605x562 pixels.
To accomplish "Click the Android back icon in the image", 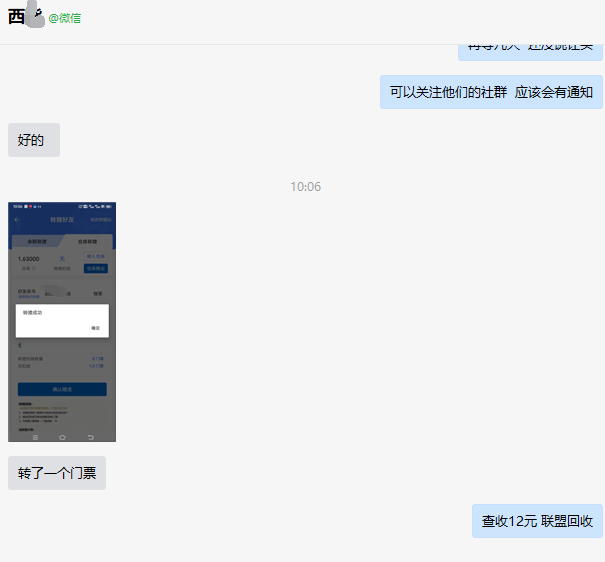I will tap(90, 437).
